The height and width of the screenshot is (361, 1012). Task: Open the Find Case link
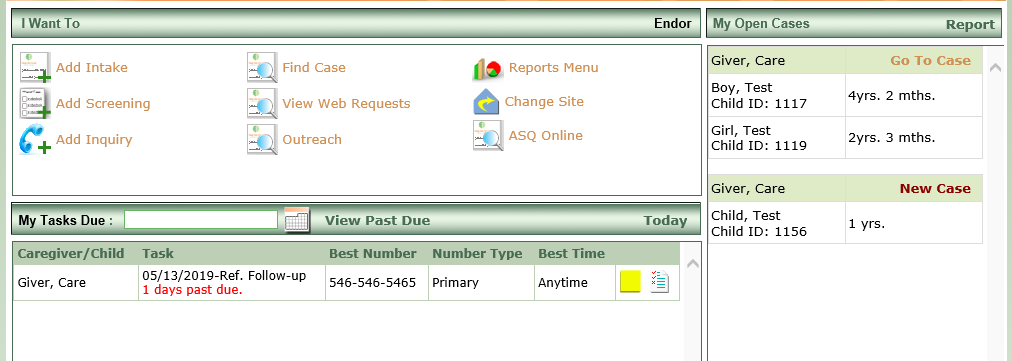314,68
